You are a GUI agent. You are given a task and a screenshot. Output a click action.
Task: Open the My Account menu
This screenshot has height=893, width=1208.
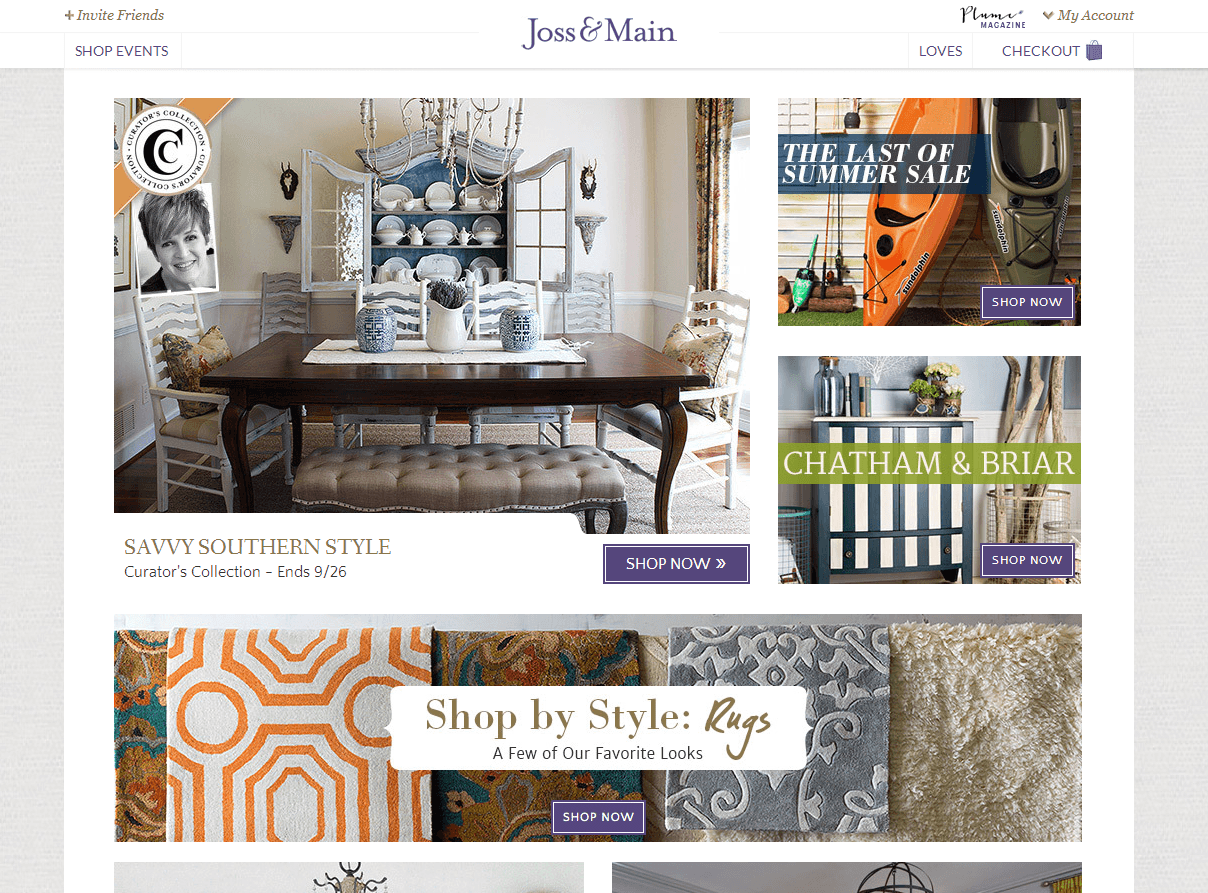[1096, 15]
